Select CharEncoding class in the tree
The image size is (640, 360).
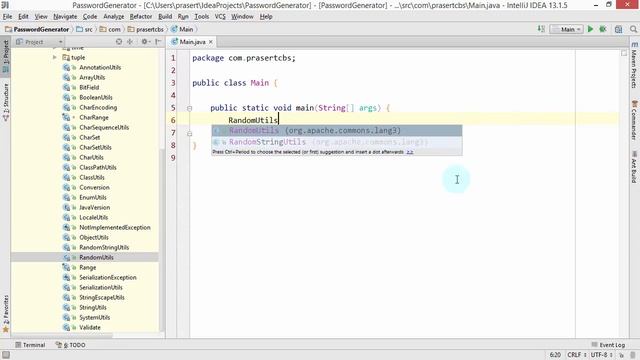tap(98, 107)
